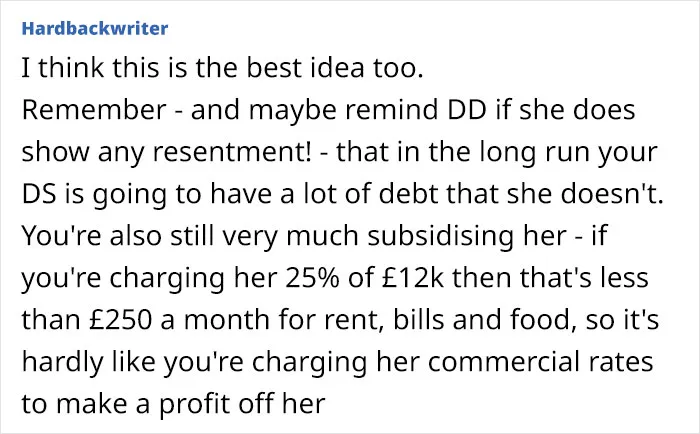700x434 pixels.
Task: Click the word 'month' in the comment
Action: (x=228, y=320)
